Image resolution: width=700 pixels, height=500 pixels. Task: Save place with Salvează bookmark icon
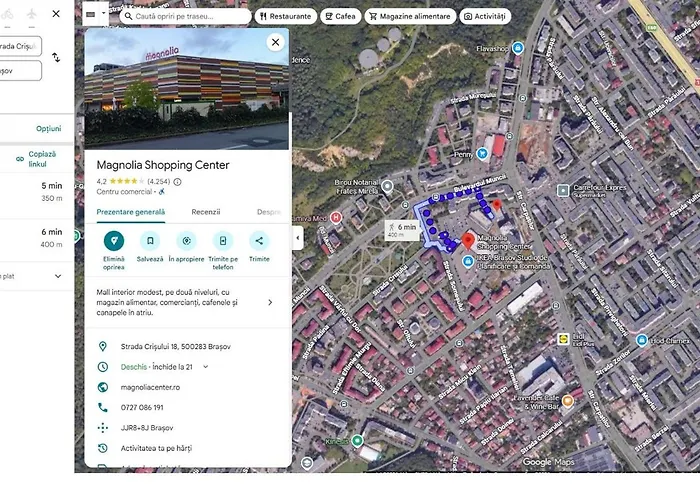[150, 241]
